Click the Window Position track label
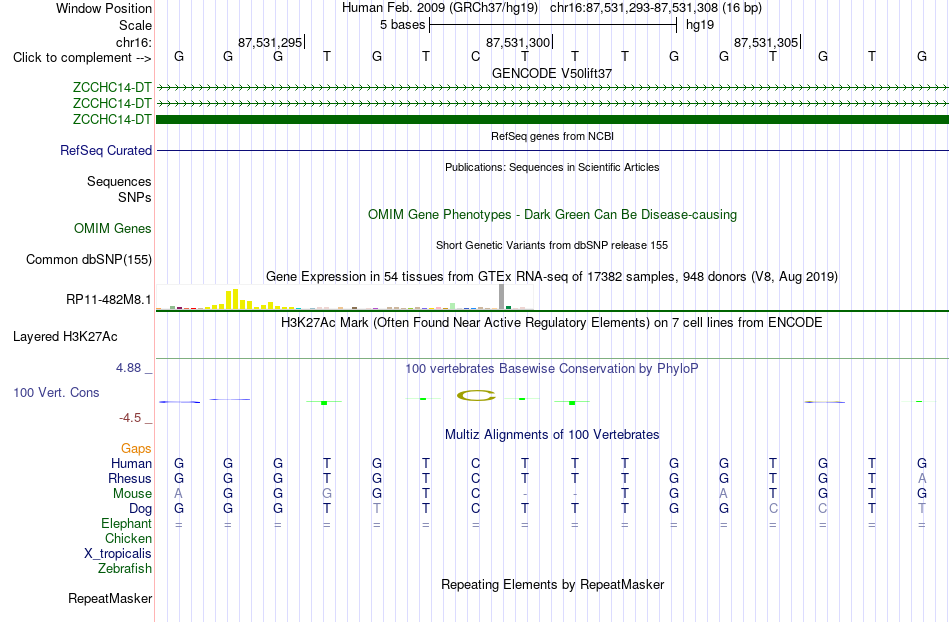This screenshot has width=950, height=622. tap(104, 8)
